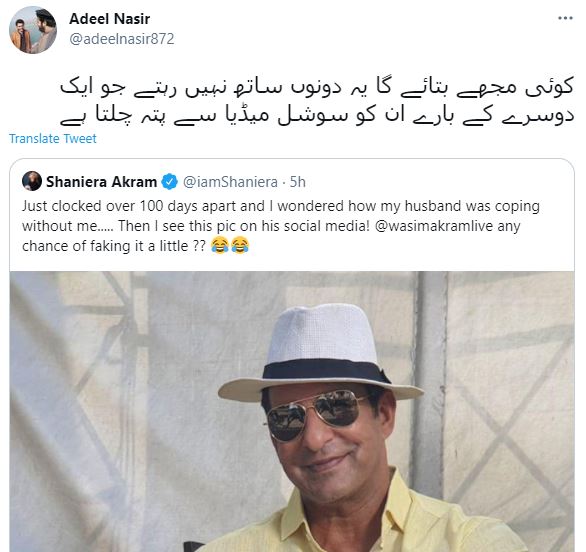Click the white hat in the photo
The width and height of the screenshot is (586, 552).
321,351
